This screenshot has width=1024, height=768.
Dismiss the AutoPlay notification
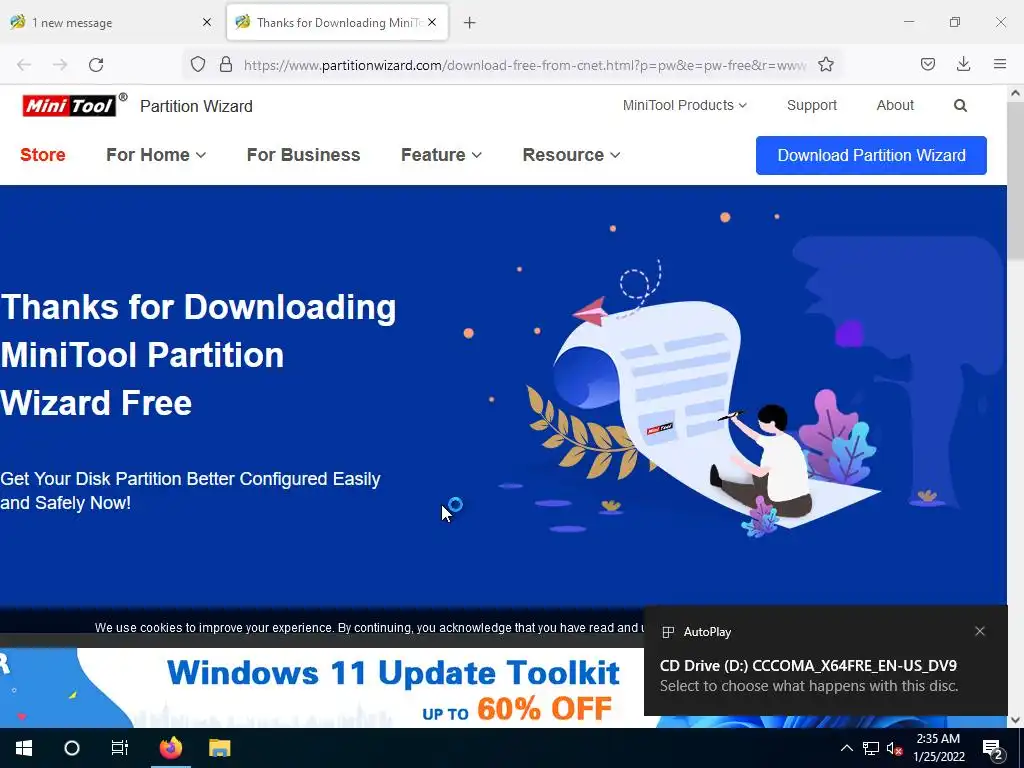980,631
